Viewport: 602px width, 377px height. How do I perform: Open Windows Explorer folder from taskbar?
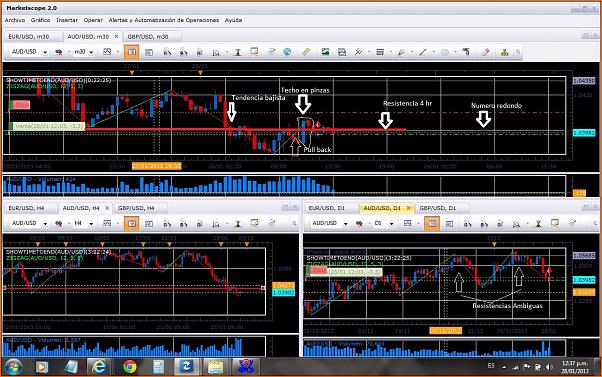215,367
